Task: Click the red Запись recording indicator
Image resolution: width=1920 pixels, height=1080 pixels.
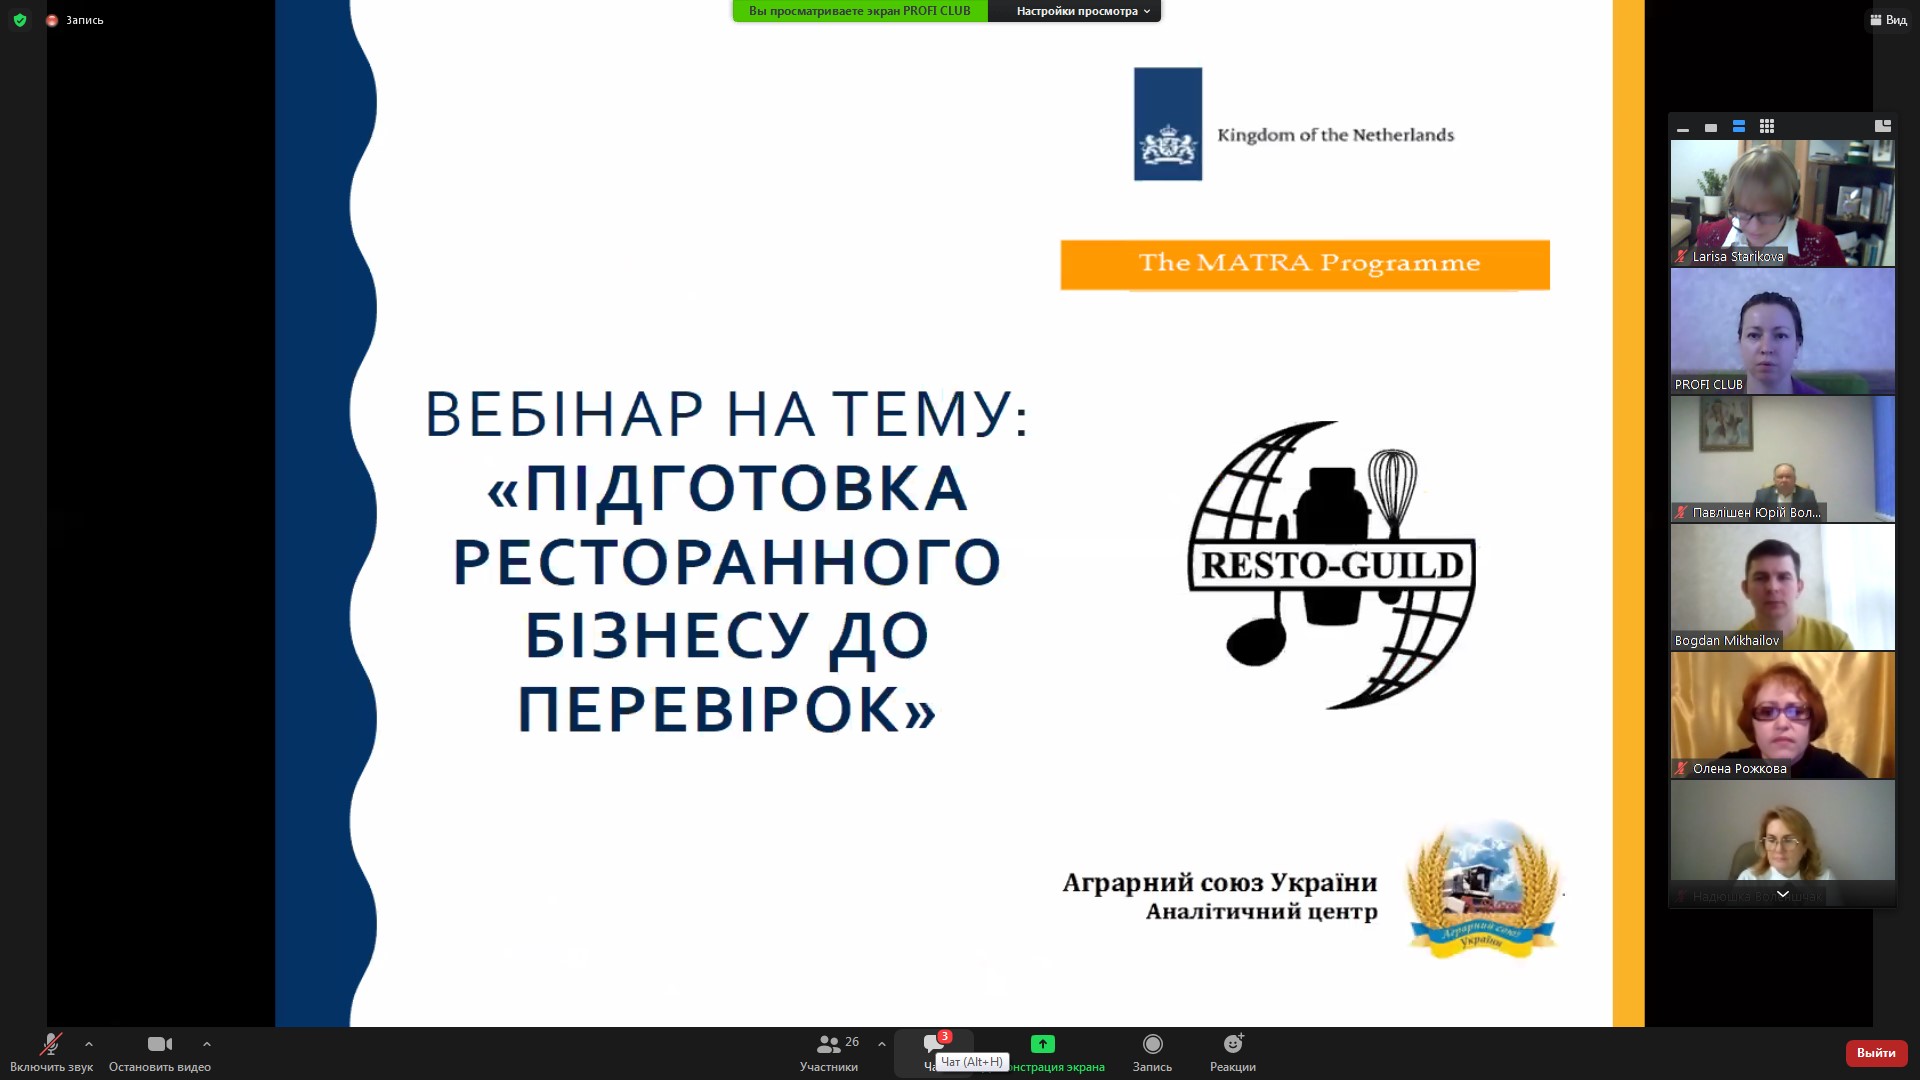Action: click(75, 20)
